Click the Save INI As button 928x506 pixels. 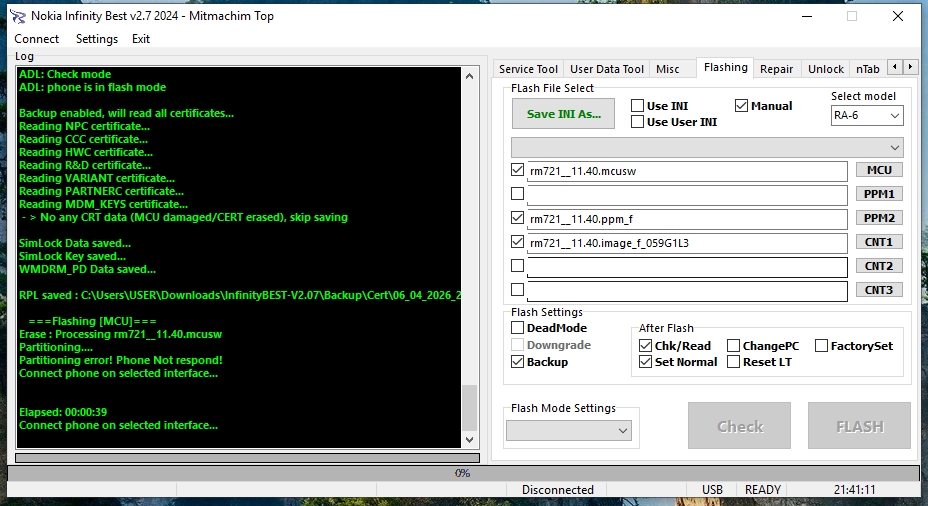tap(563, 114)
